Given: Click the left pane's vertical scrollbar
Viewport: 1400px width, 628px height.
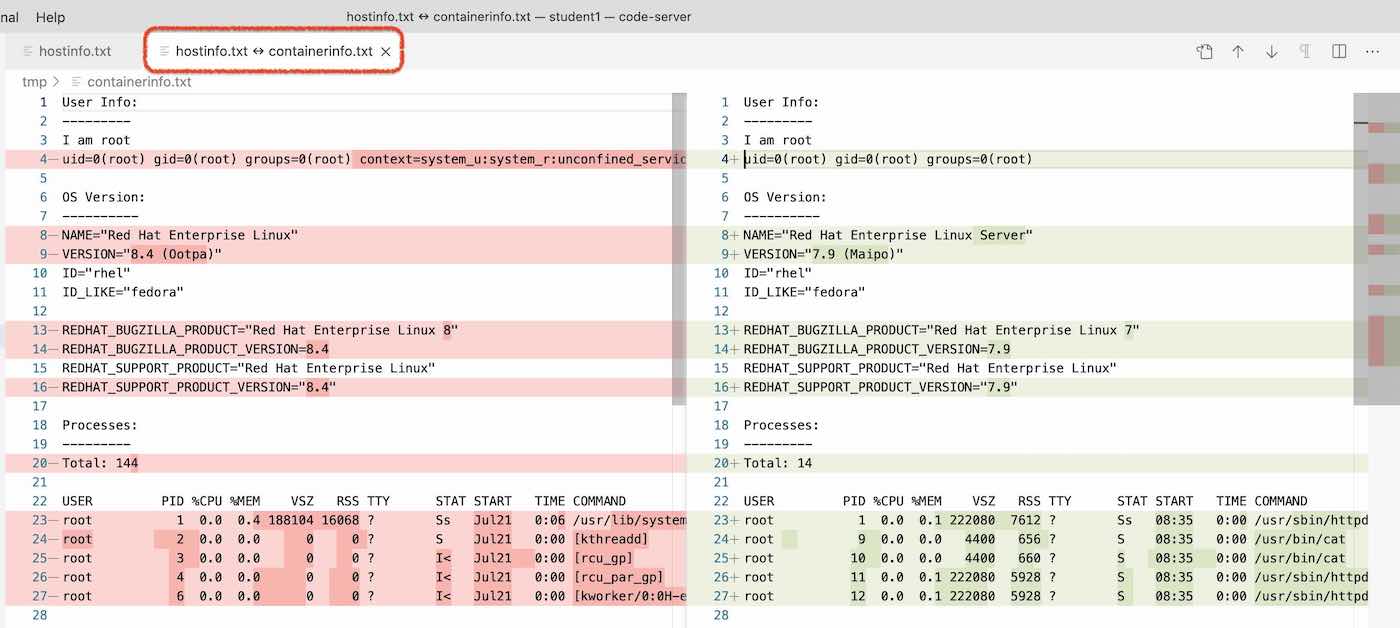Looking at the screenshot, I should (679, 250).
